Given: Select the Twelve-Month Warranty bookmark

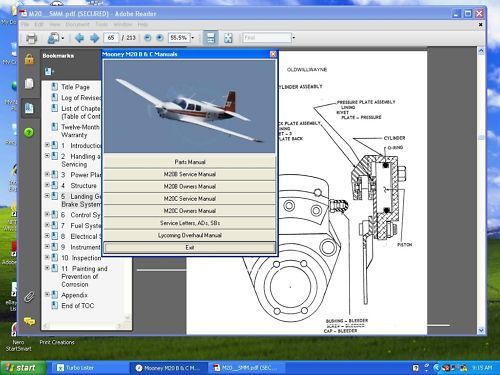Looking at the screenshot, I should [80, 131].
